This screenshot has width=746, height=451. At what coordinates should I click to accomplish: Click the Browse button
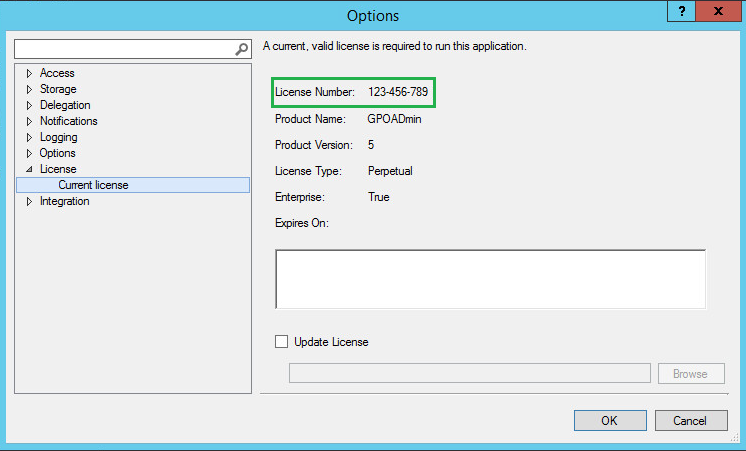tap(690, 374)
